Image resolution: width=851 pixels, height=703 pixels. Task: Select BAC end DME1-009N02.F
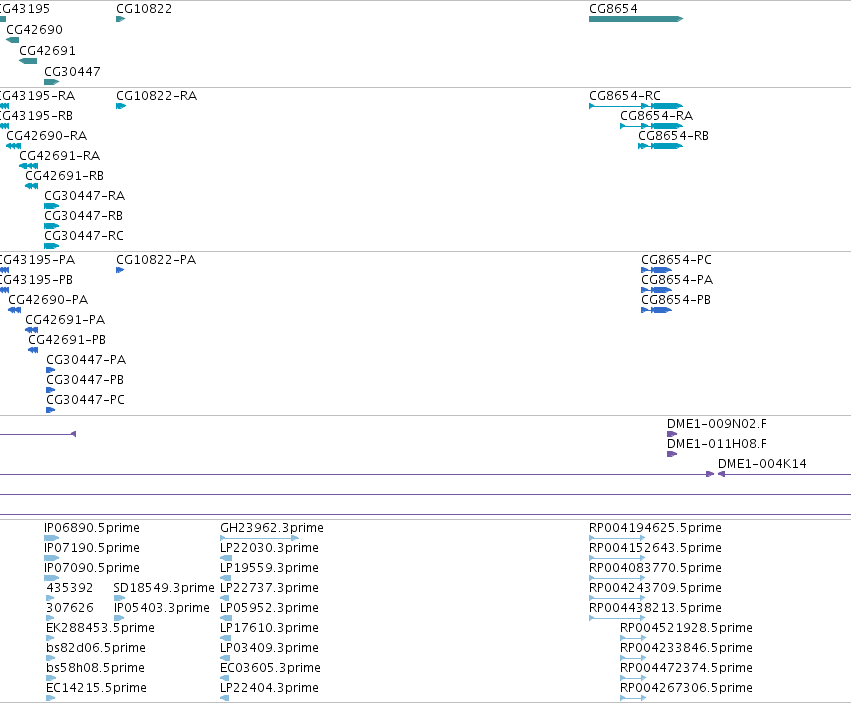point(672,434)
